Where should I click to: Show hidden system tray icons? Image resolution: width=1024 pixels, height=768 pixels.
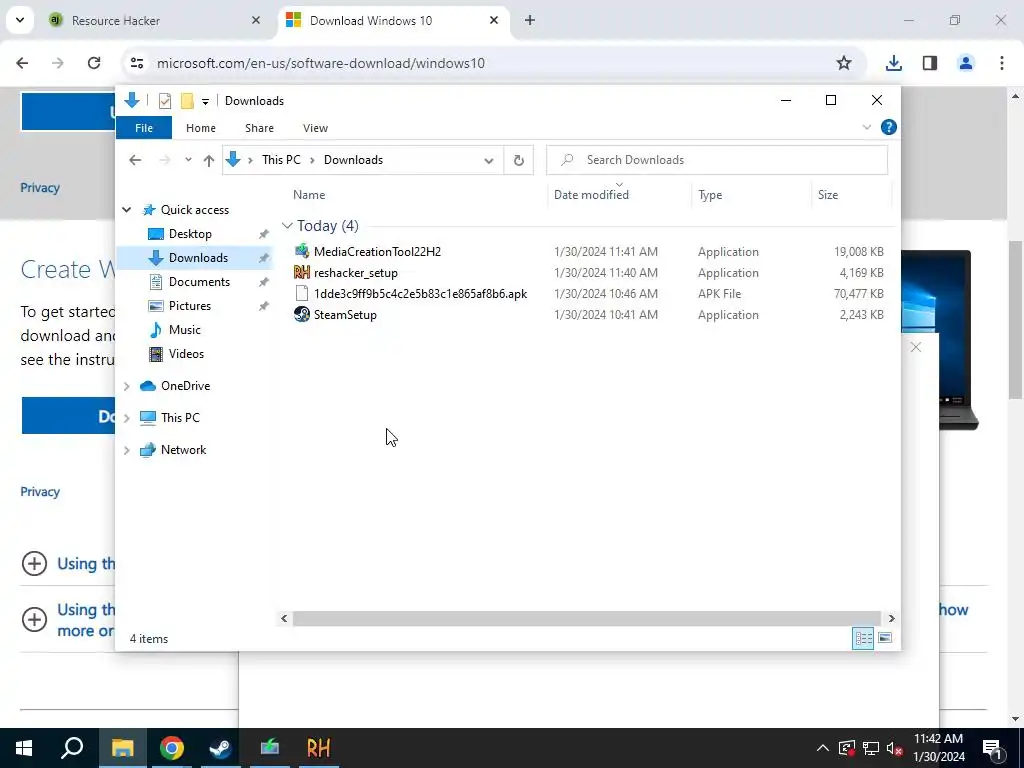822,748
